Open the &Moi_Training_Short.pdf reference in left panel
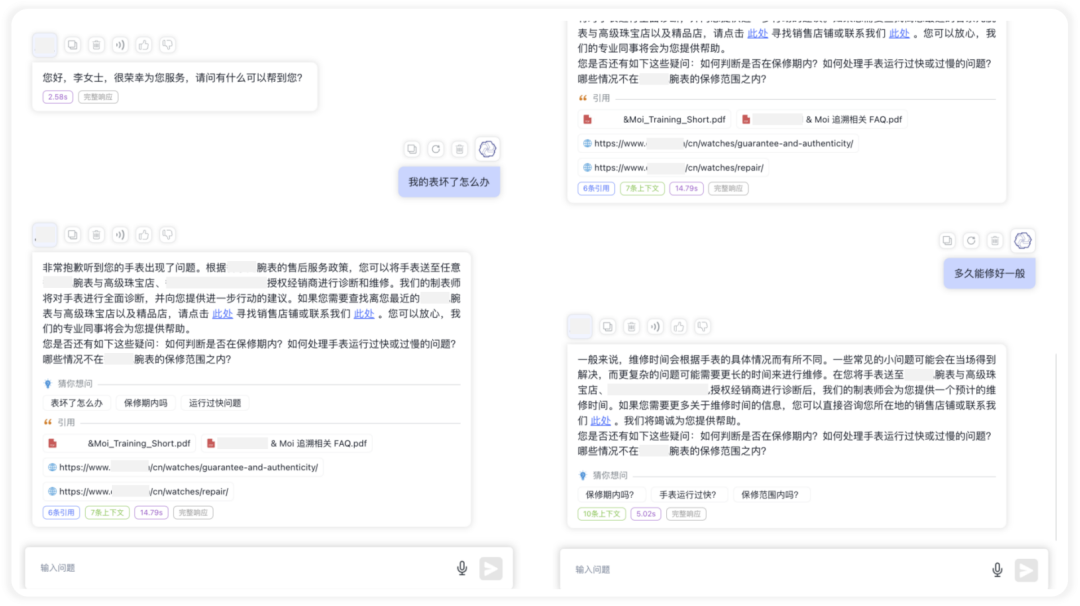 121,443
